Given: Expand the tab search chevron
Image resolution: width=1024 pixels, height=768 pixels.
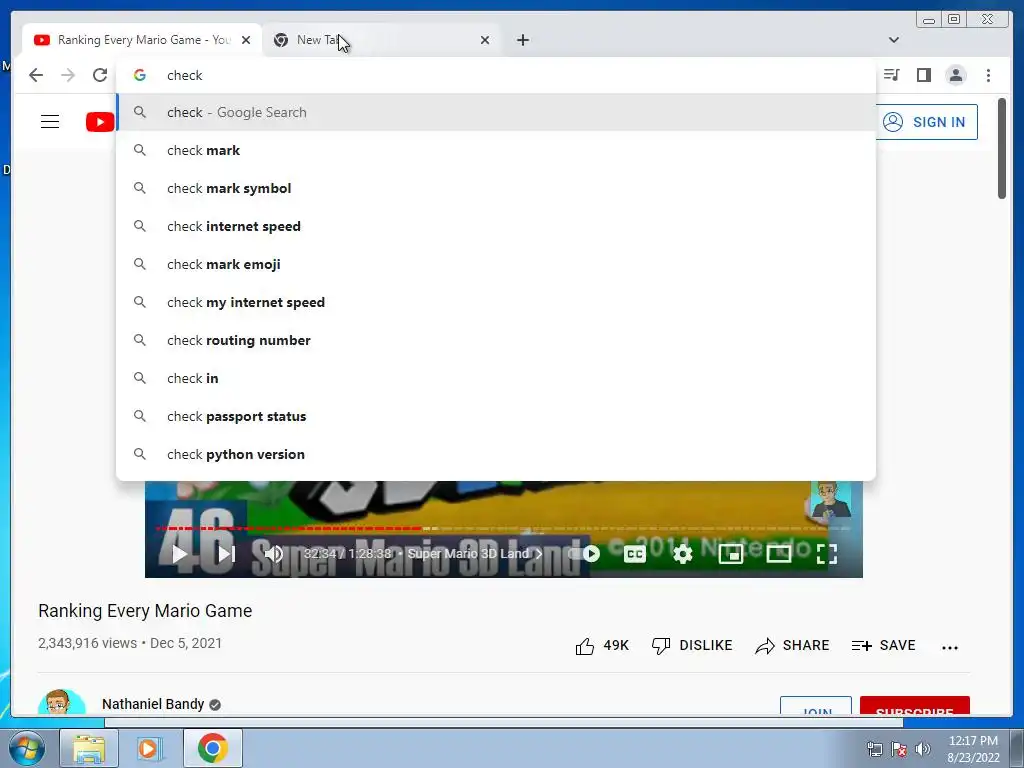Looking at the screenshot, I should tap(893, 40).
